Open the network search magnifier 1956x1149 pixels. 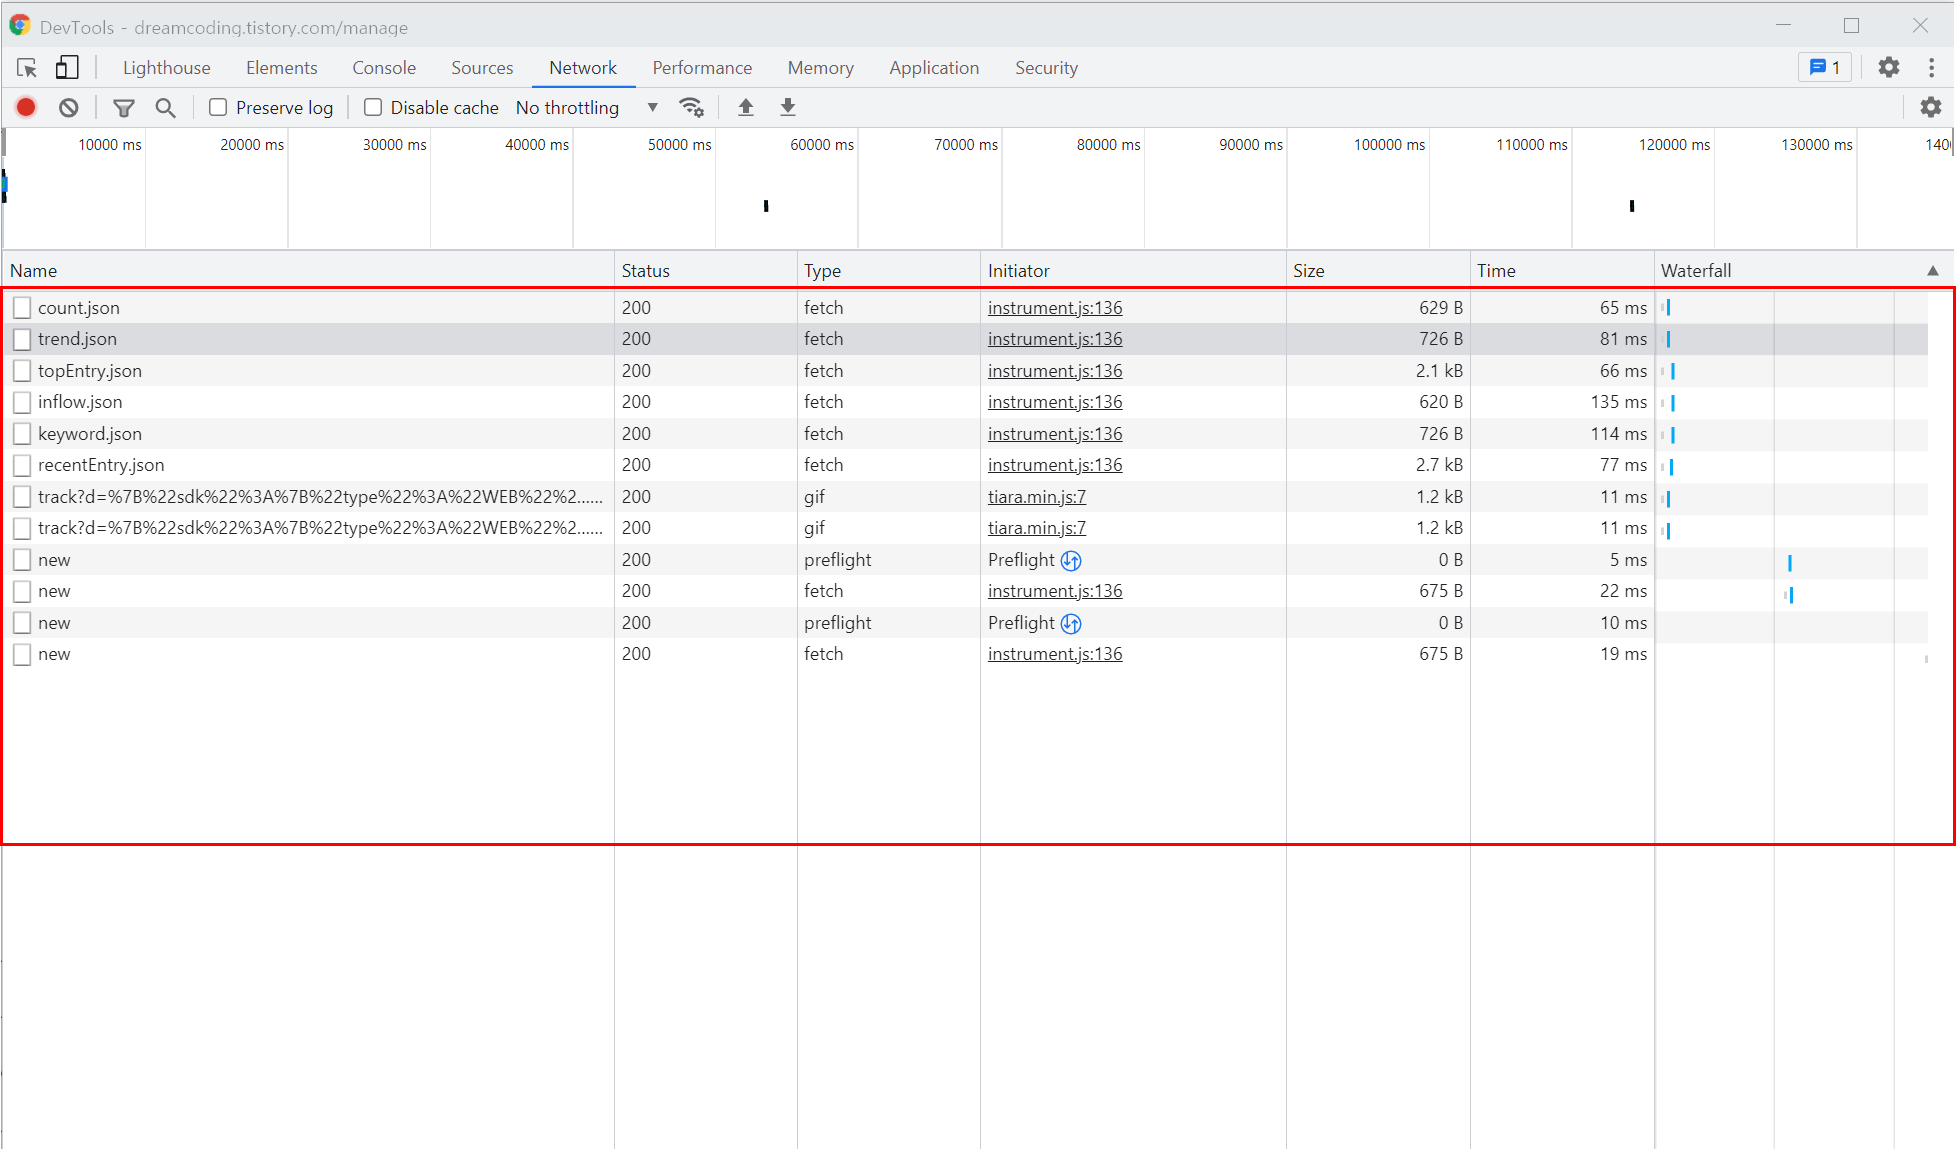[x=165, y=107]
